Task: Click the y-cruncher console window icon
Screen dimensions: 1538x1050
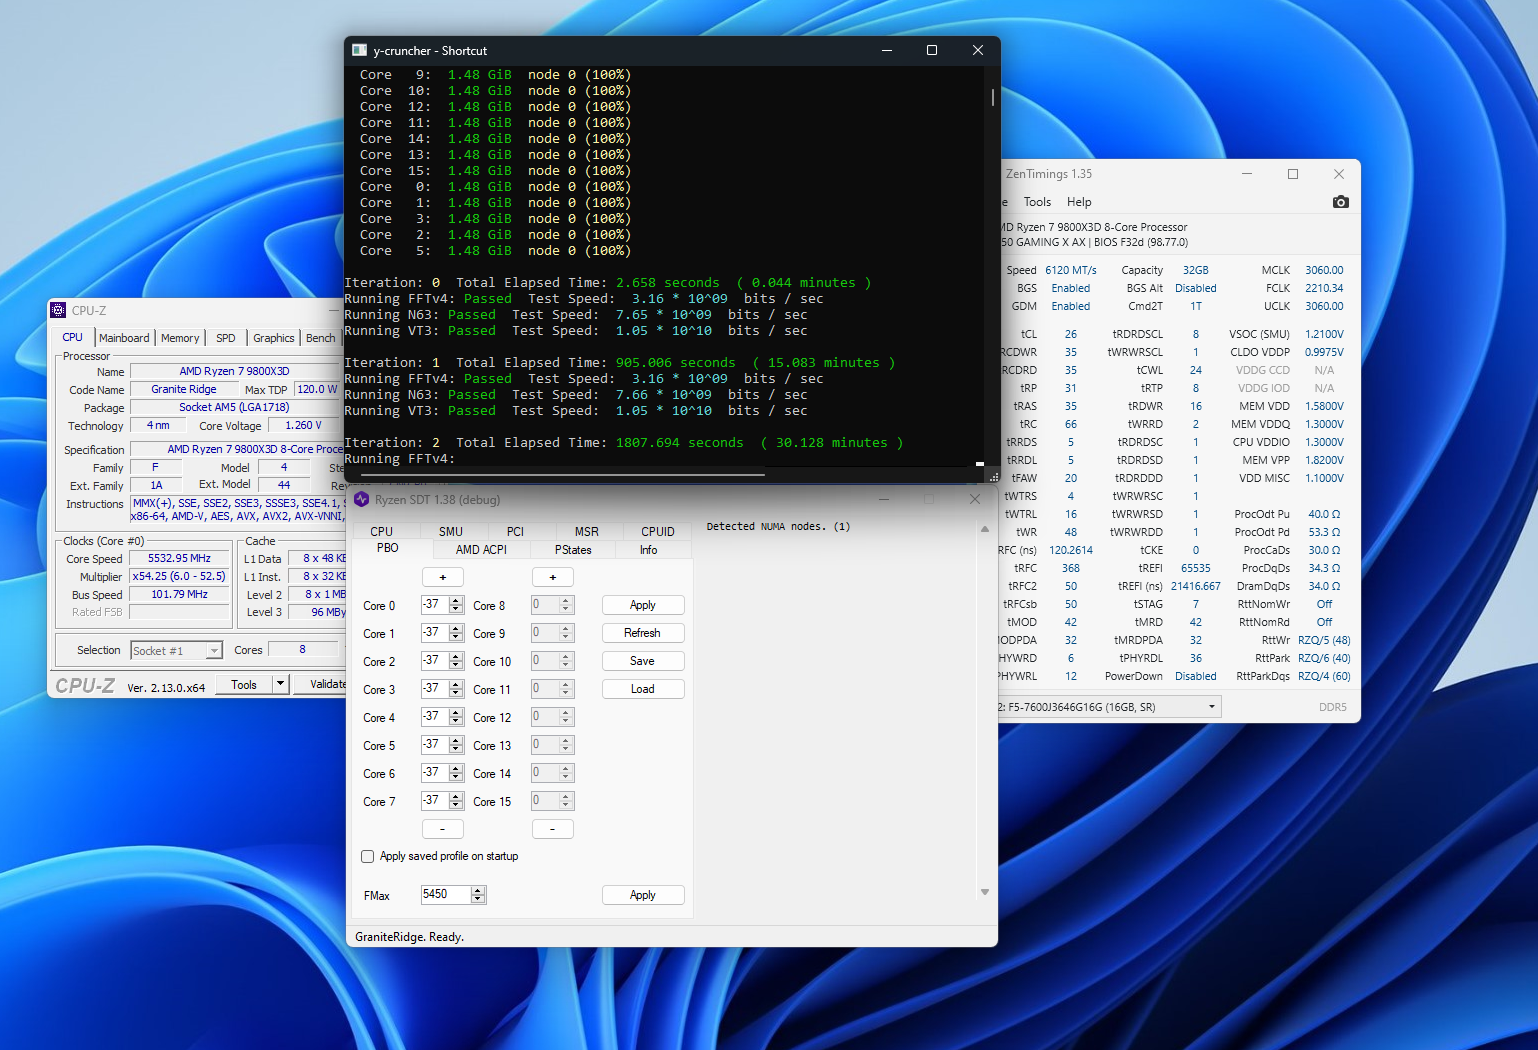Action: pos(360,50)
